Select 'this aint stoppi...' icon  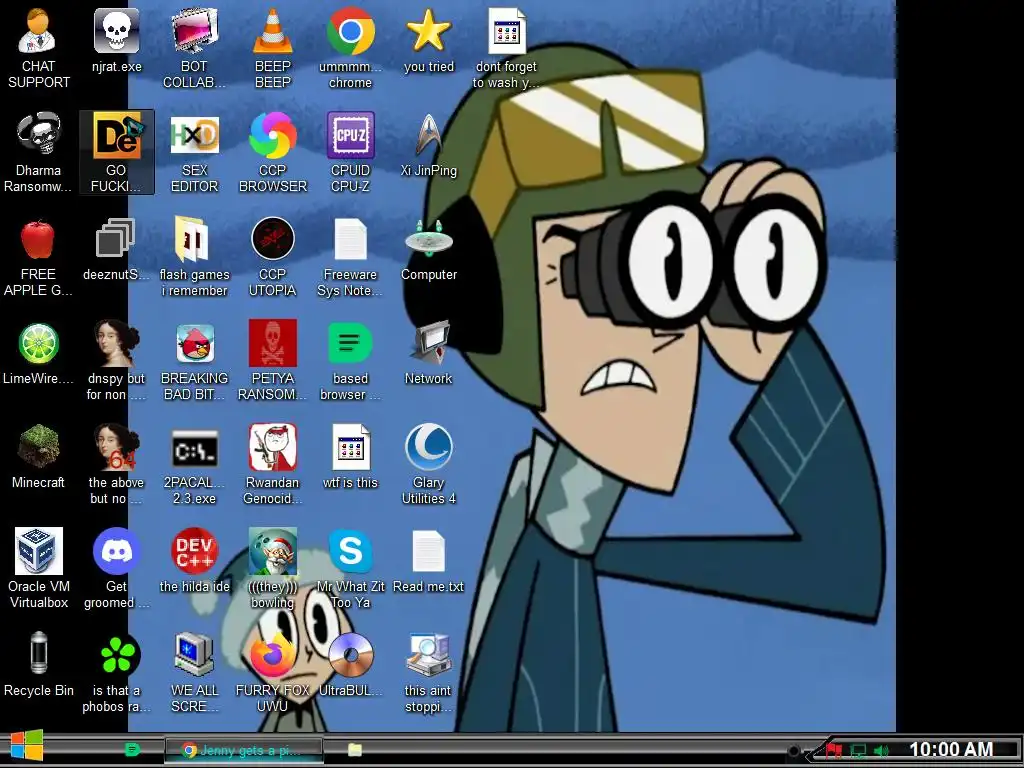(x=428, y=672)
